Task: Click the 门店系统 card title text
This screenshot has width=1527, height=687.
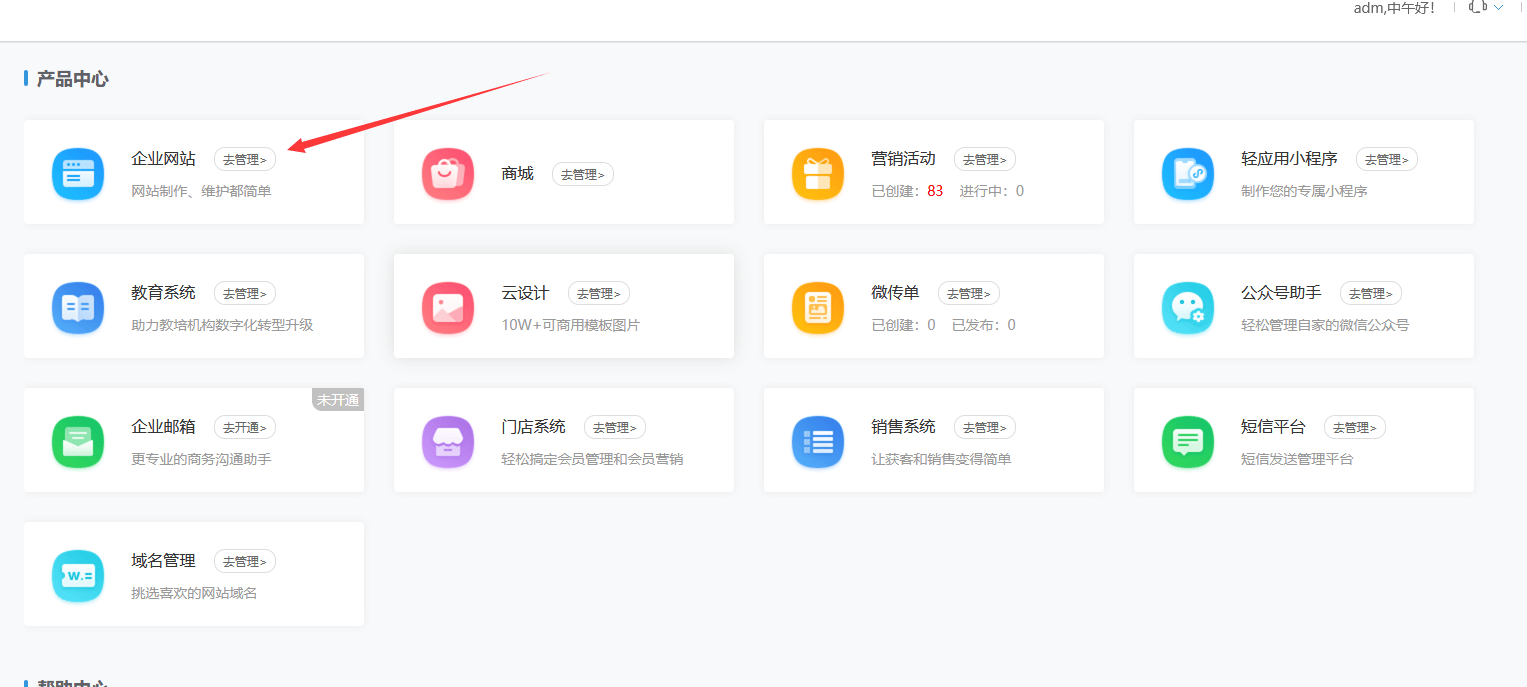Action: [x=533, y=427]
